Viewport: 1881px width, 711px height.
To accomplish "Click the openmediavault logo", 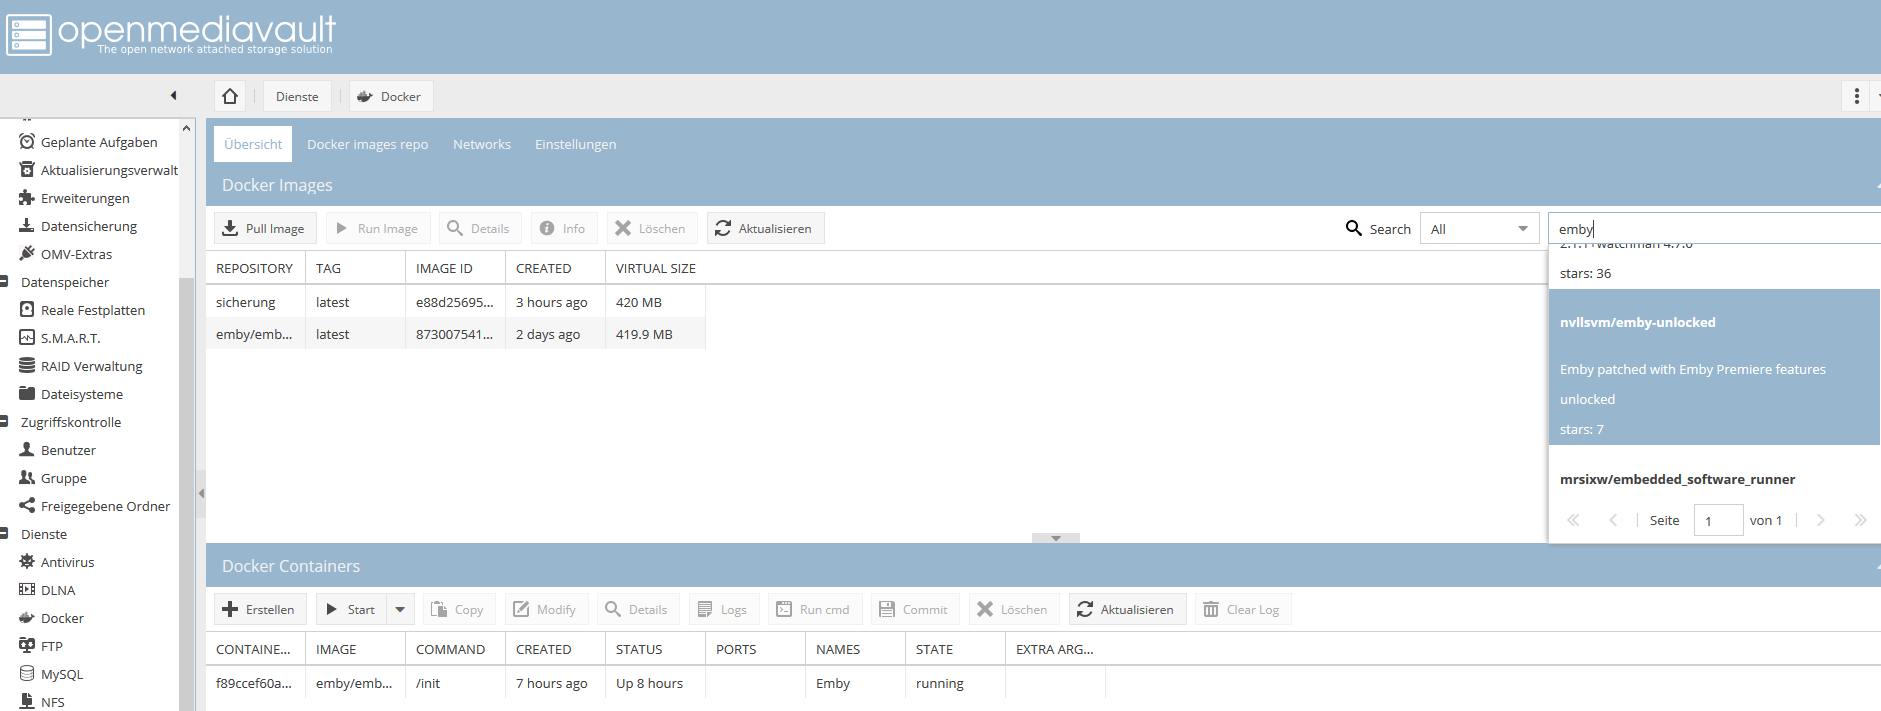I will (x=170, y=34).
